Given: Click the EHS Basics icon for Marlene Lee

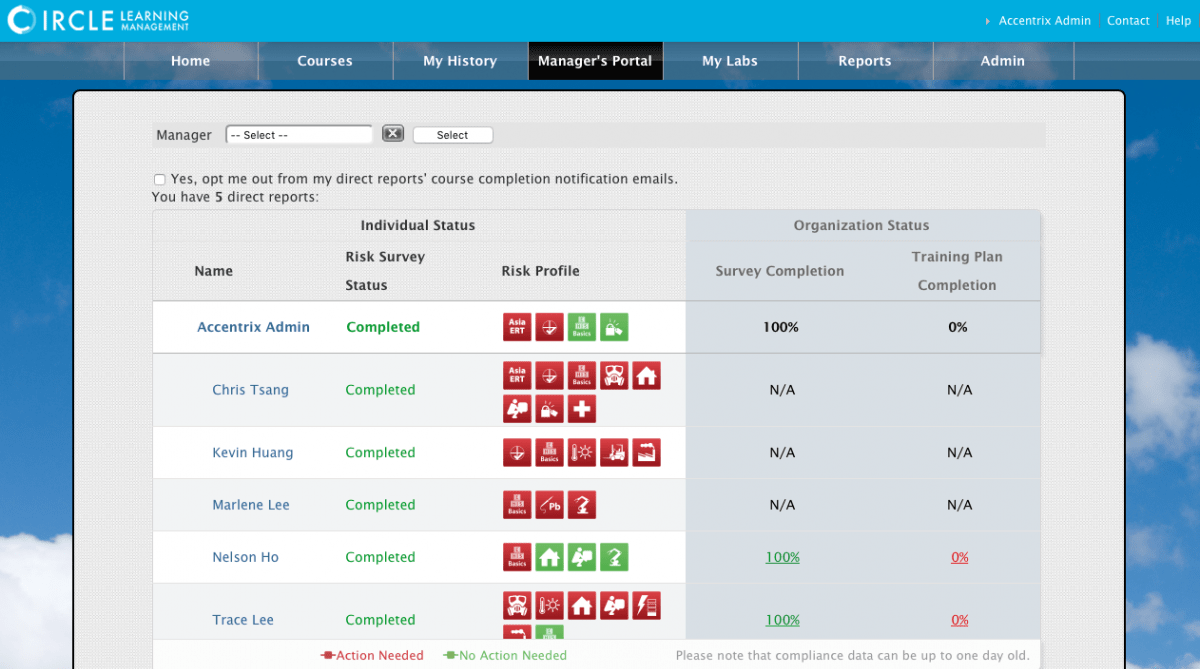Looking at the screenshot, I should tap(517, 505).
